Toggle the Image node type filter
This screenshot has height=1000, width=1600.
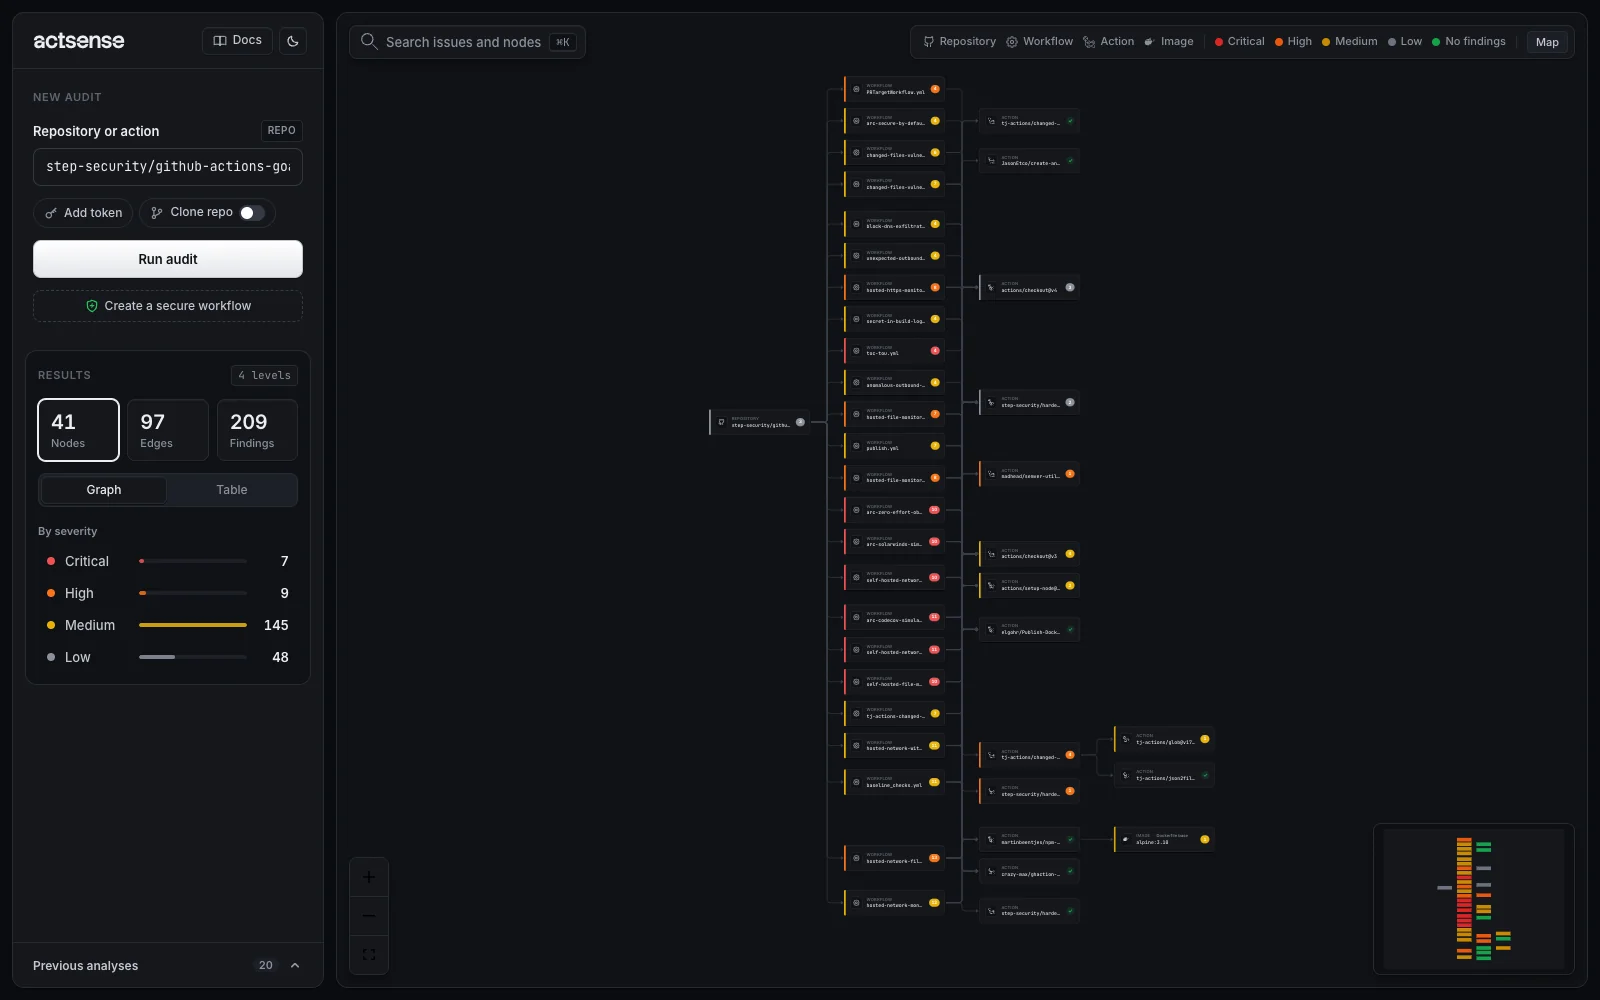click(1169, 42)
